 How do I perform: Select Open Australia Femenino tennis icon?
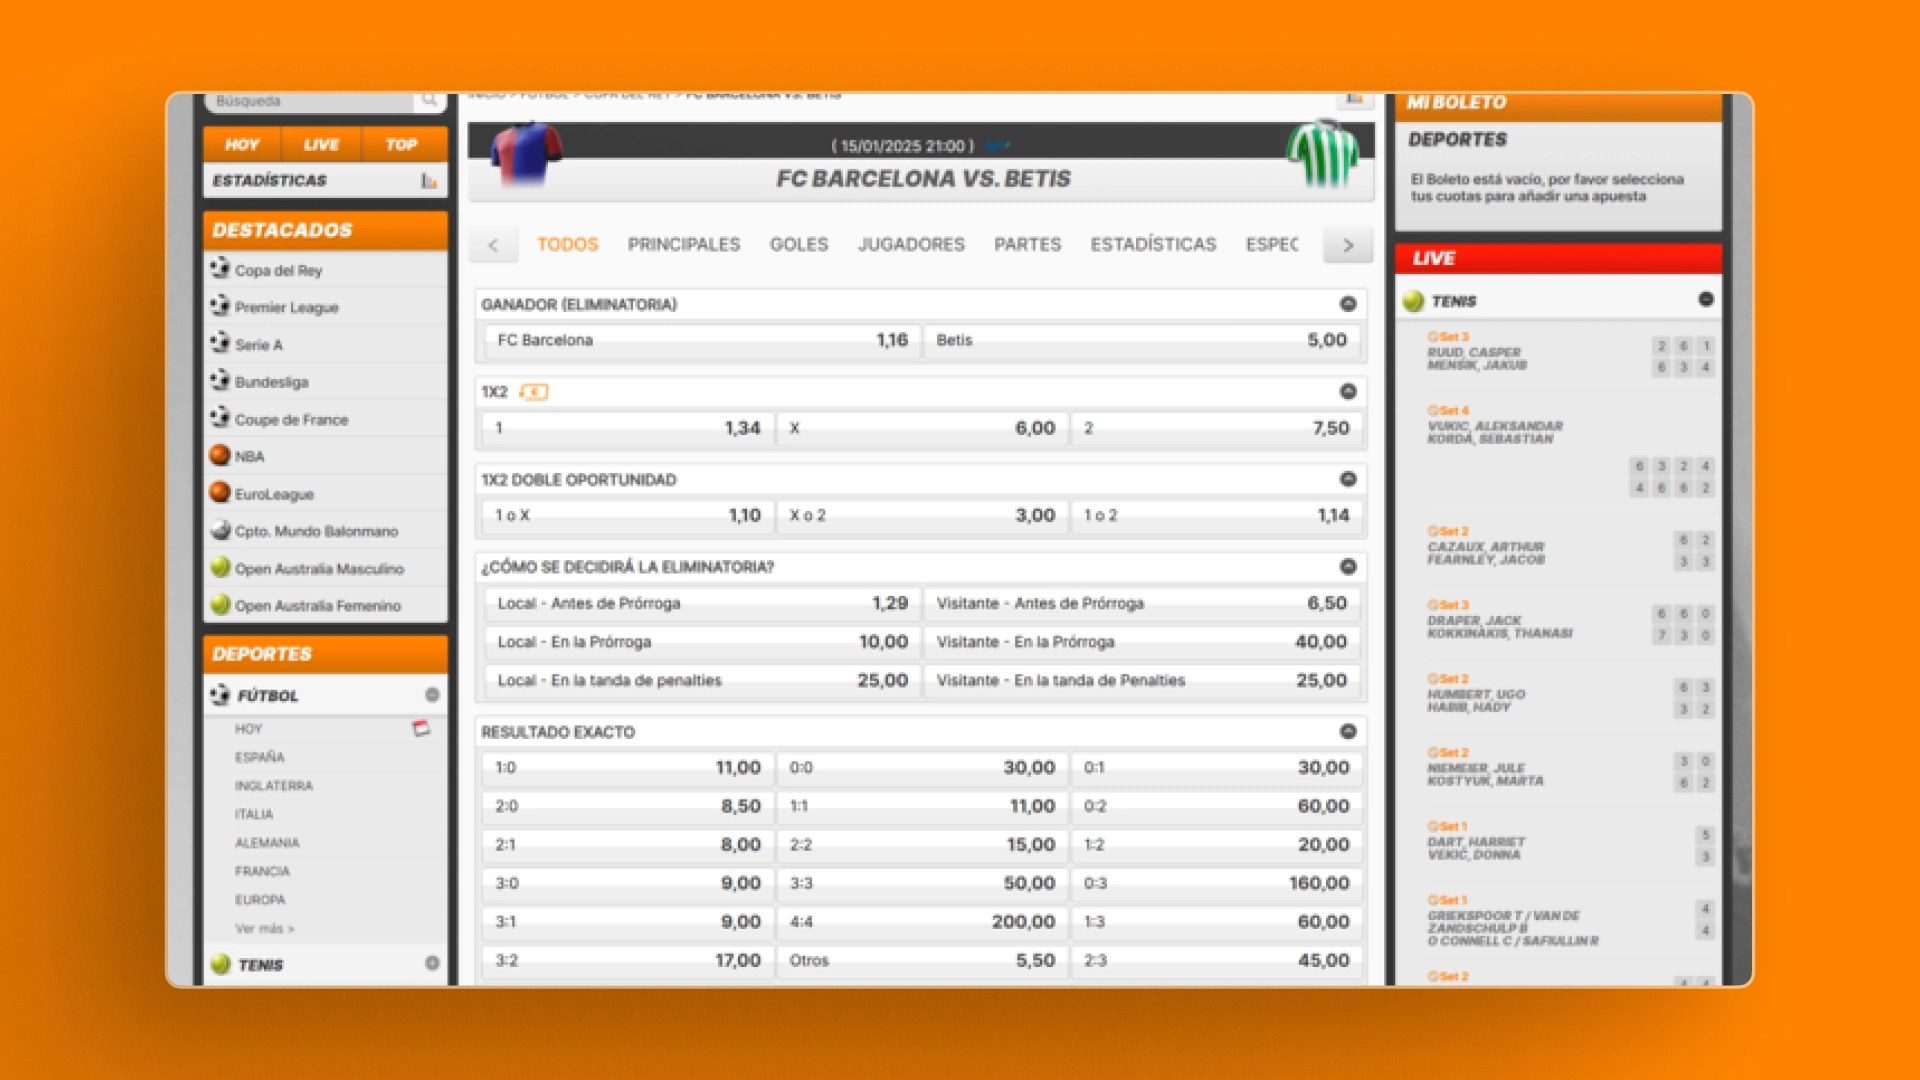220,604
